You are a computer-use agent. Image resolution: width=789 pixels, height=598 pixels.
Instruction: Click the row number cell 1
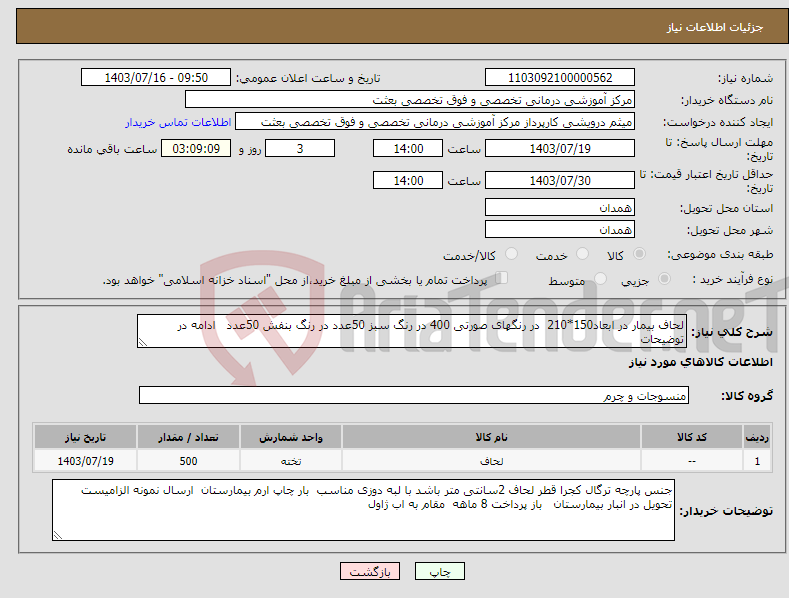pos(757,461)
